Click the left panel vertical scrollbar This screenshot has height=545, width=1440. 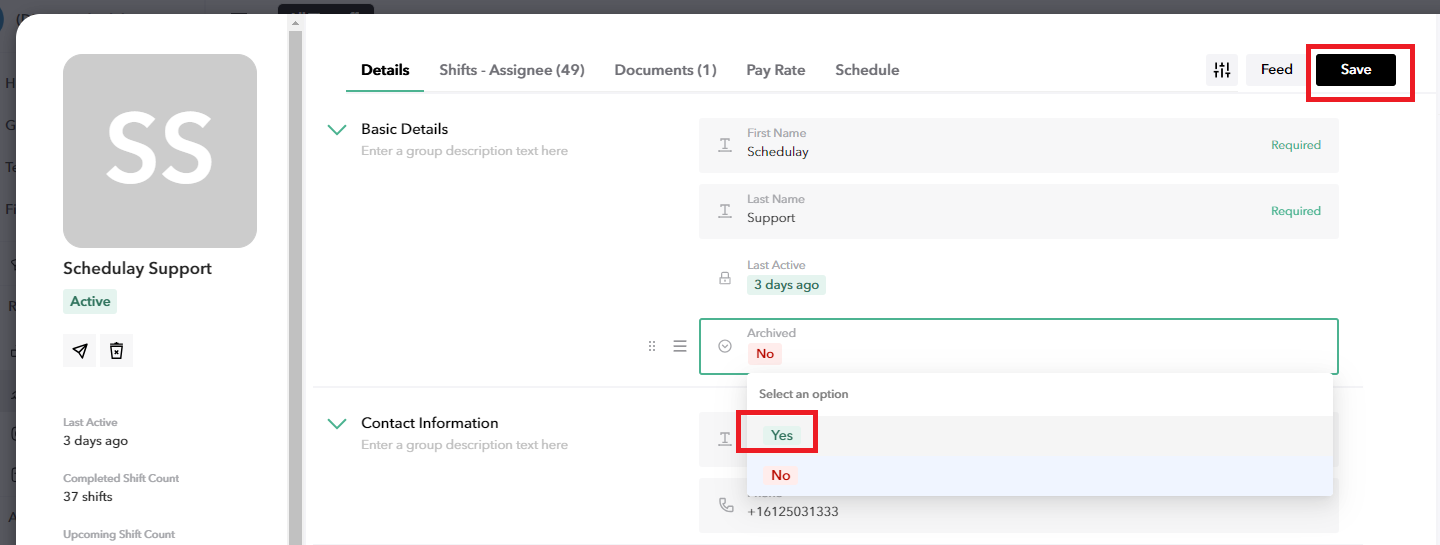295,288
